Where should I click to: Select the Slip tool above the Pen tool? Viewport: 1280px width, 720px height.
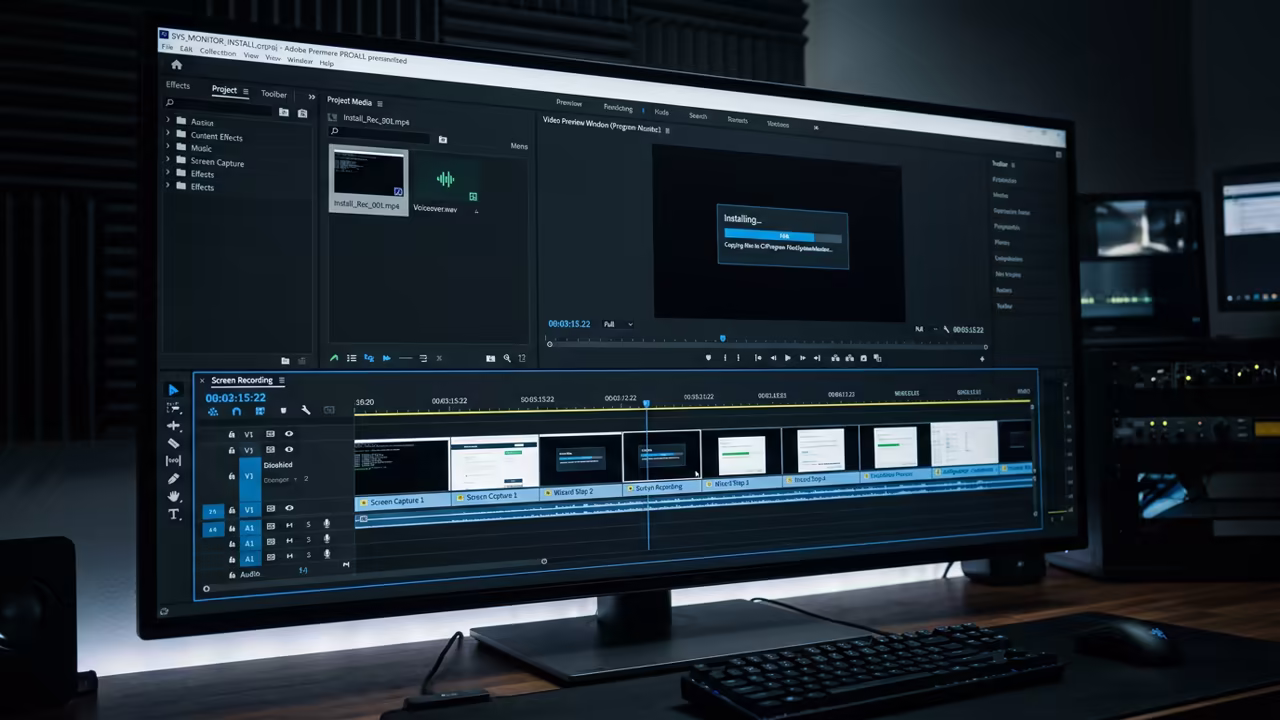coord(173,461)
